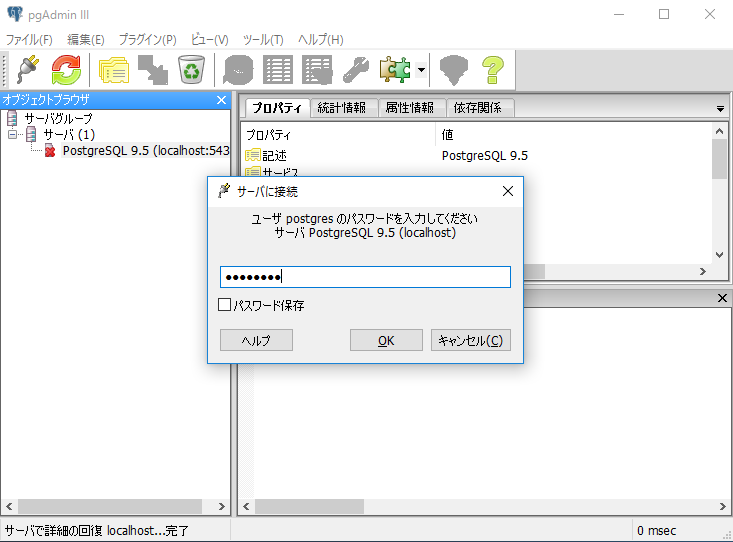Click the guru hint icon
Viewport: 733px width, 542px height.
[x=453, y=70]
